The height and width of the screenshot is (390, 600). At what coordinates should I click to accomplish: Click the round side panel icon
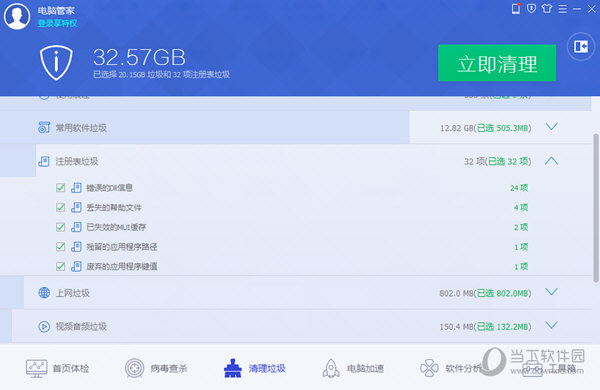pyautogui.click(x=581, y=47)
